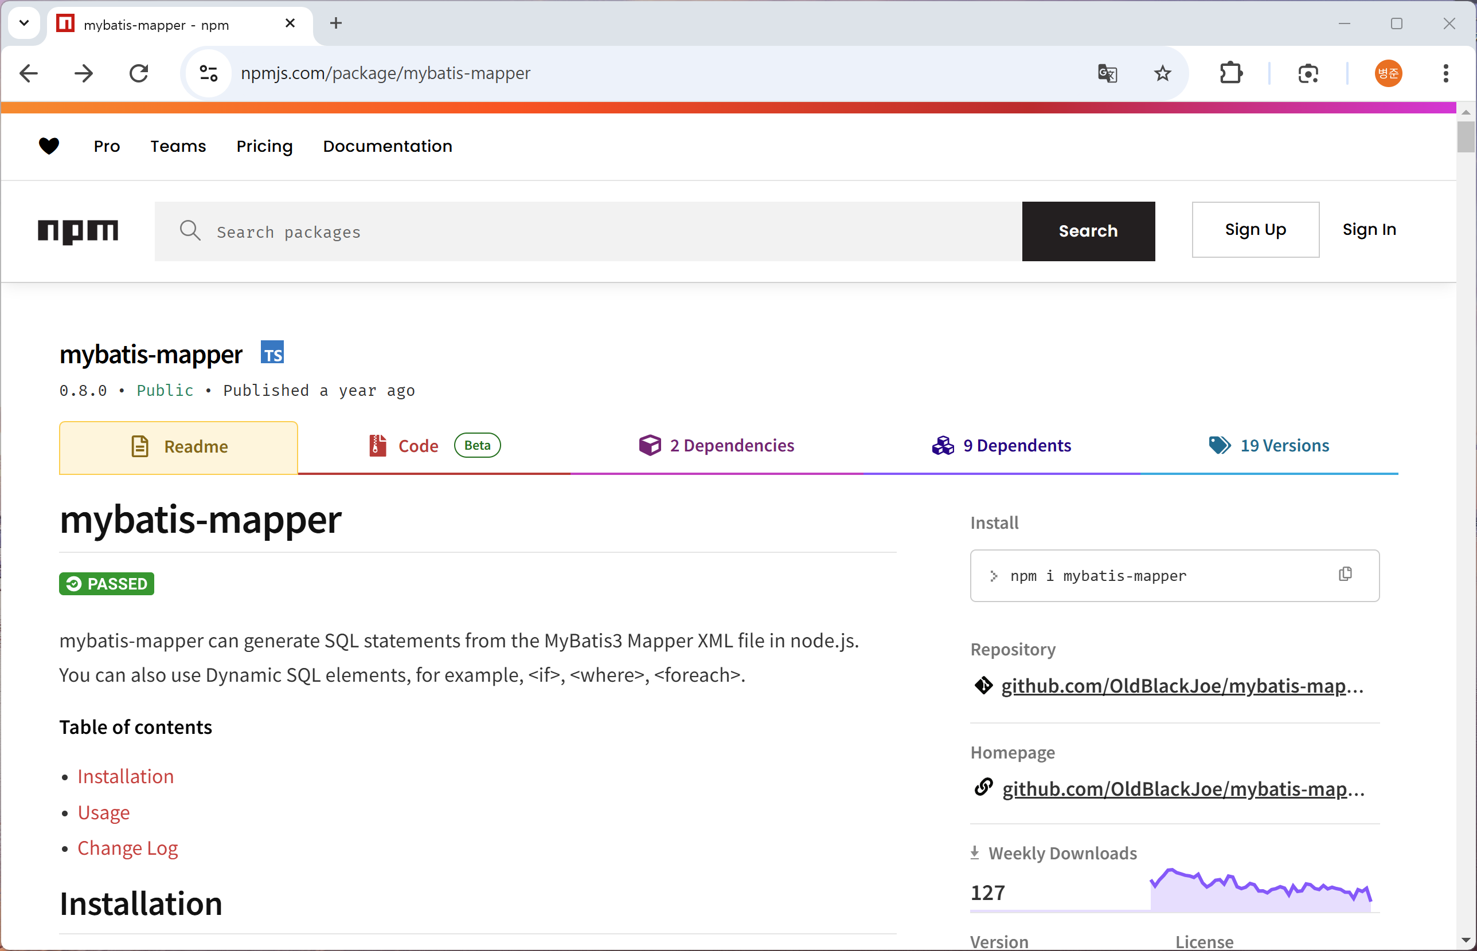This screenshot has width=1477, height=951.
Task: Open the Documentation menu item
Action: click(x=388, y=146)
